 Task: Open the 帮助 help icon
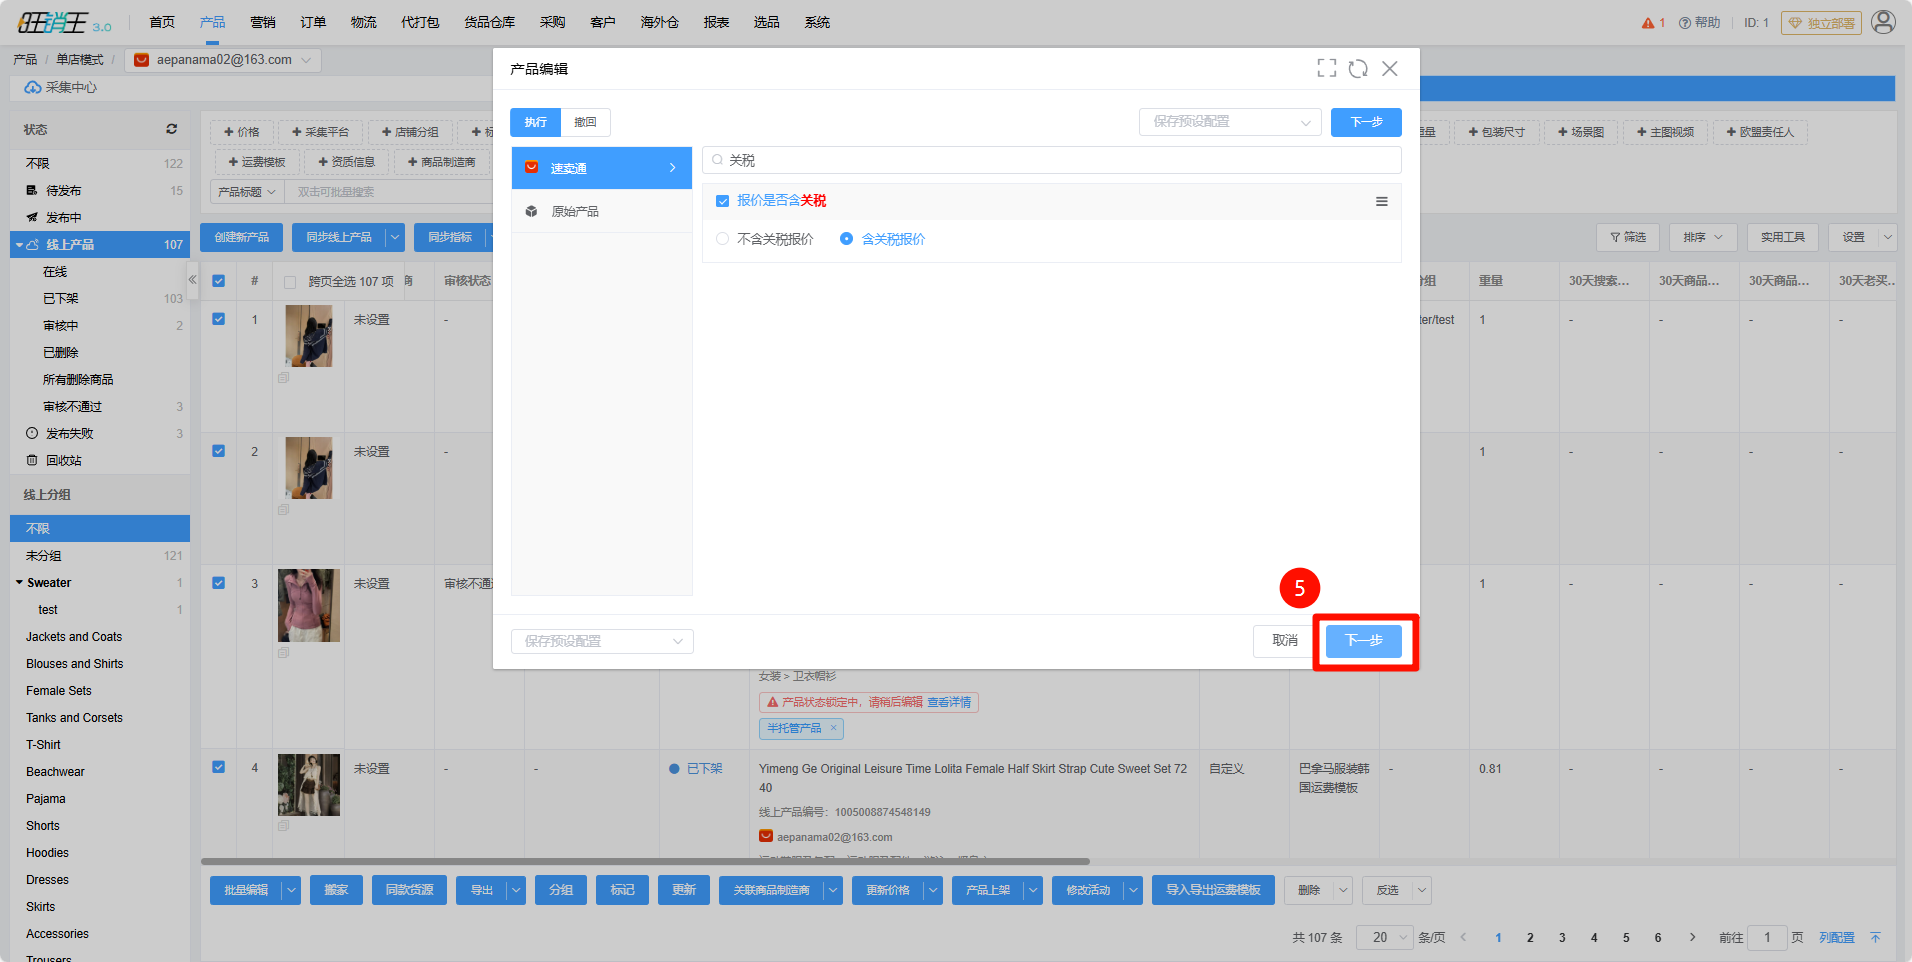[x=1685, y=23]
